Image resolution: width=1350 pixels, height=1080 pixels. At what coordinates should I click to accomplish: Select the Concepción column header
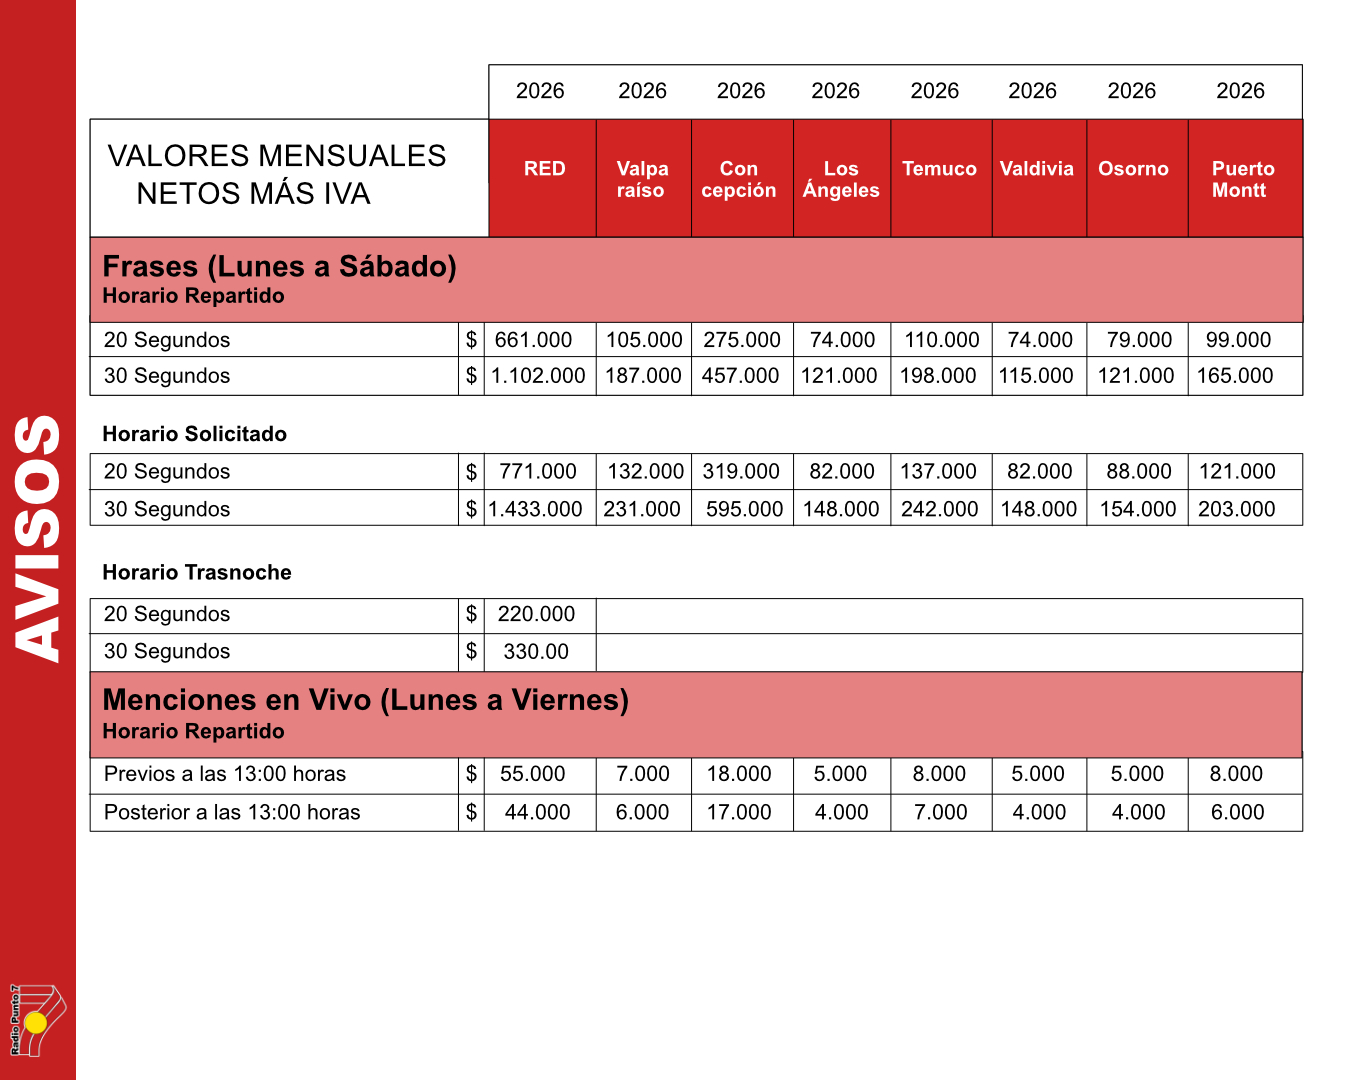[741, 178]
